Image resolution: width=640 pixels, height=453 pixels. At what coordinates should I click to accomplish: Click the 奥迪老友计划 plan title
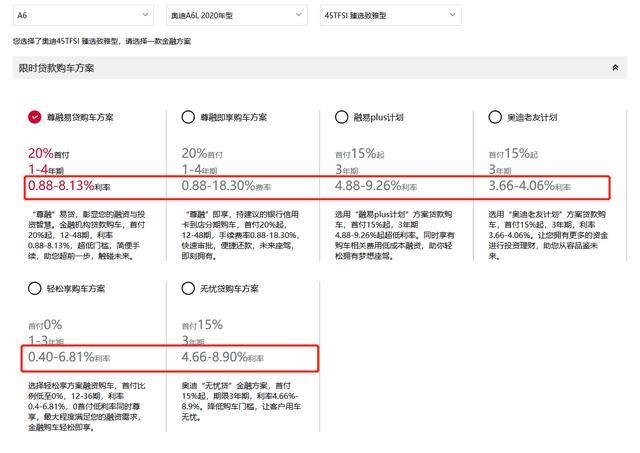click(532, 118)
